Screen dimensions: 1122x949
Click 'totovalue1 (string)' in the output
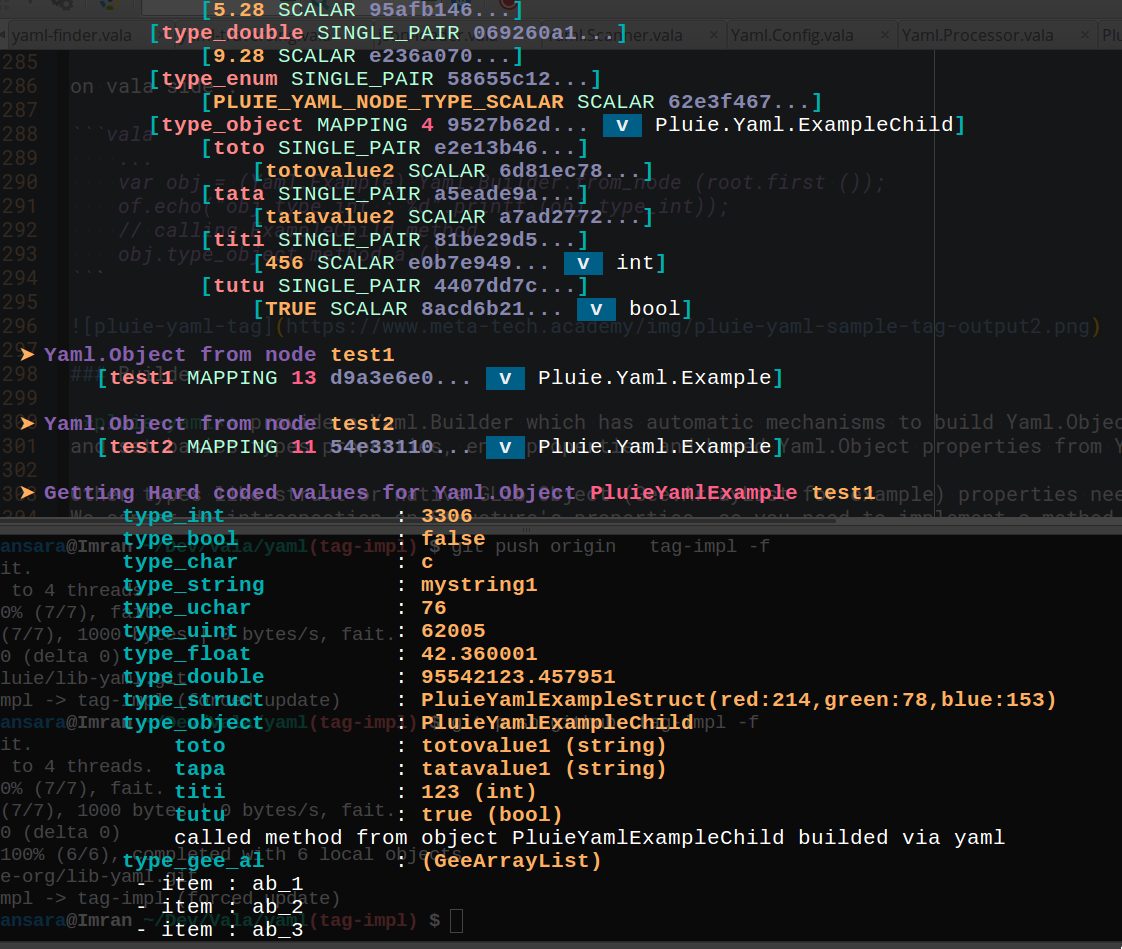coord(544,746)
